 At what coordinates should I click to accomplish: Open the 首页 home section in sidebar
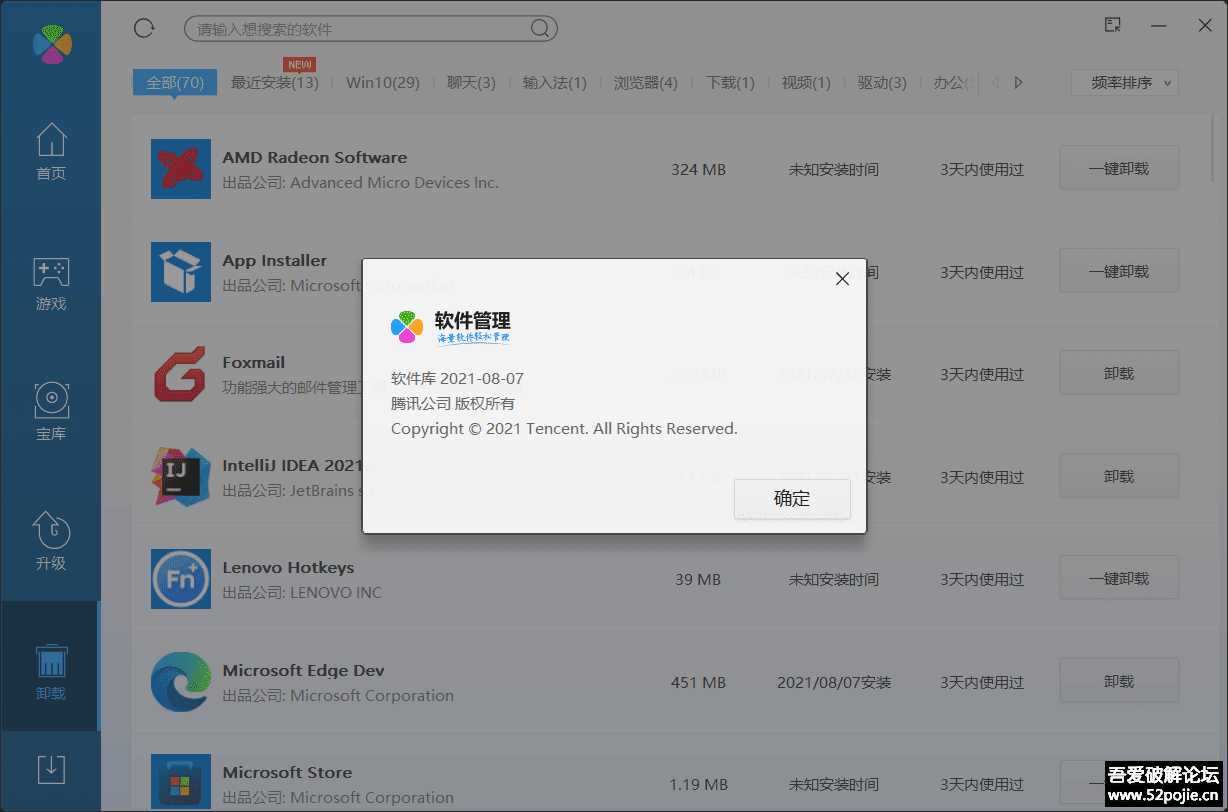pos(50,150)
